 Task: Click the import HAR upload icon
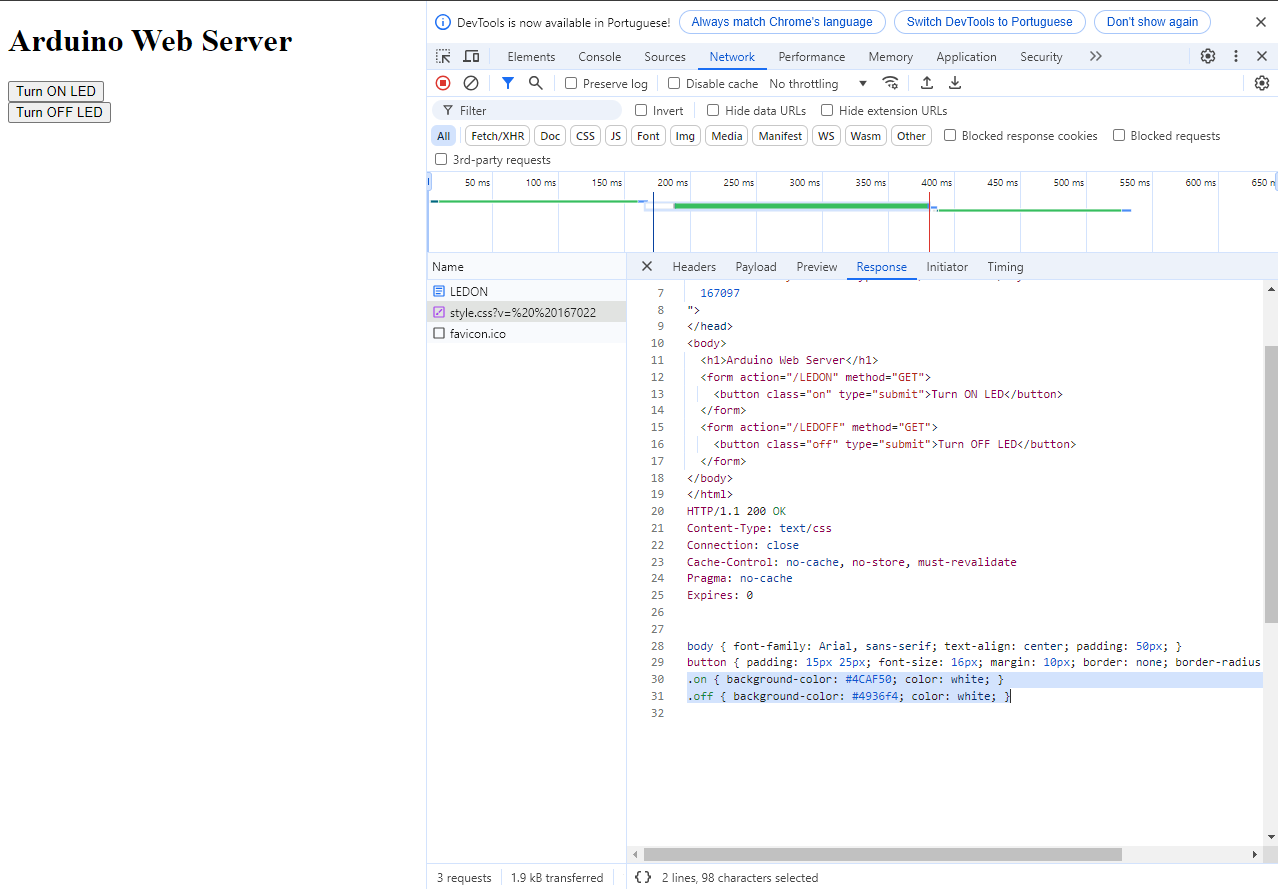(x=927, y=83)
